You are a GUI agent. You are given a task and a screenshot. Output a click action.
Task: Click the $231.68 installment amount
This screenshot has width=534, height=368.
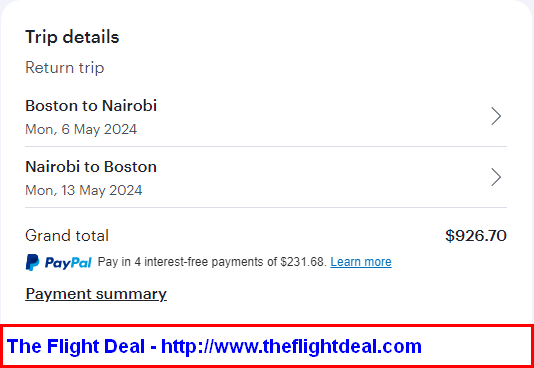coord(303,262)
